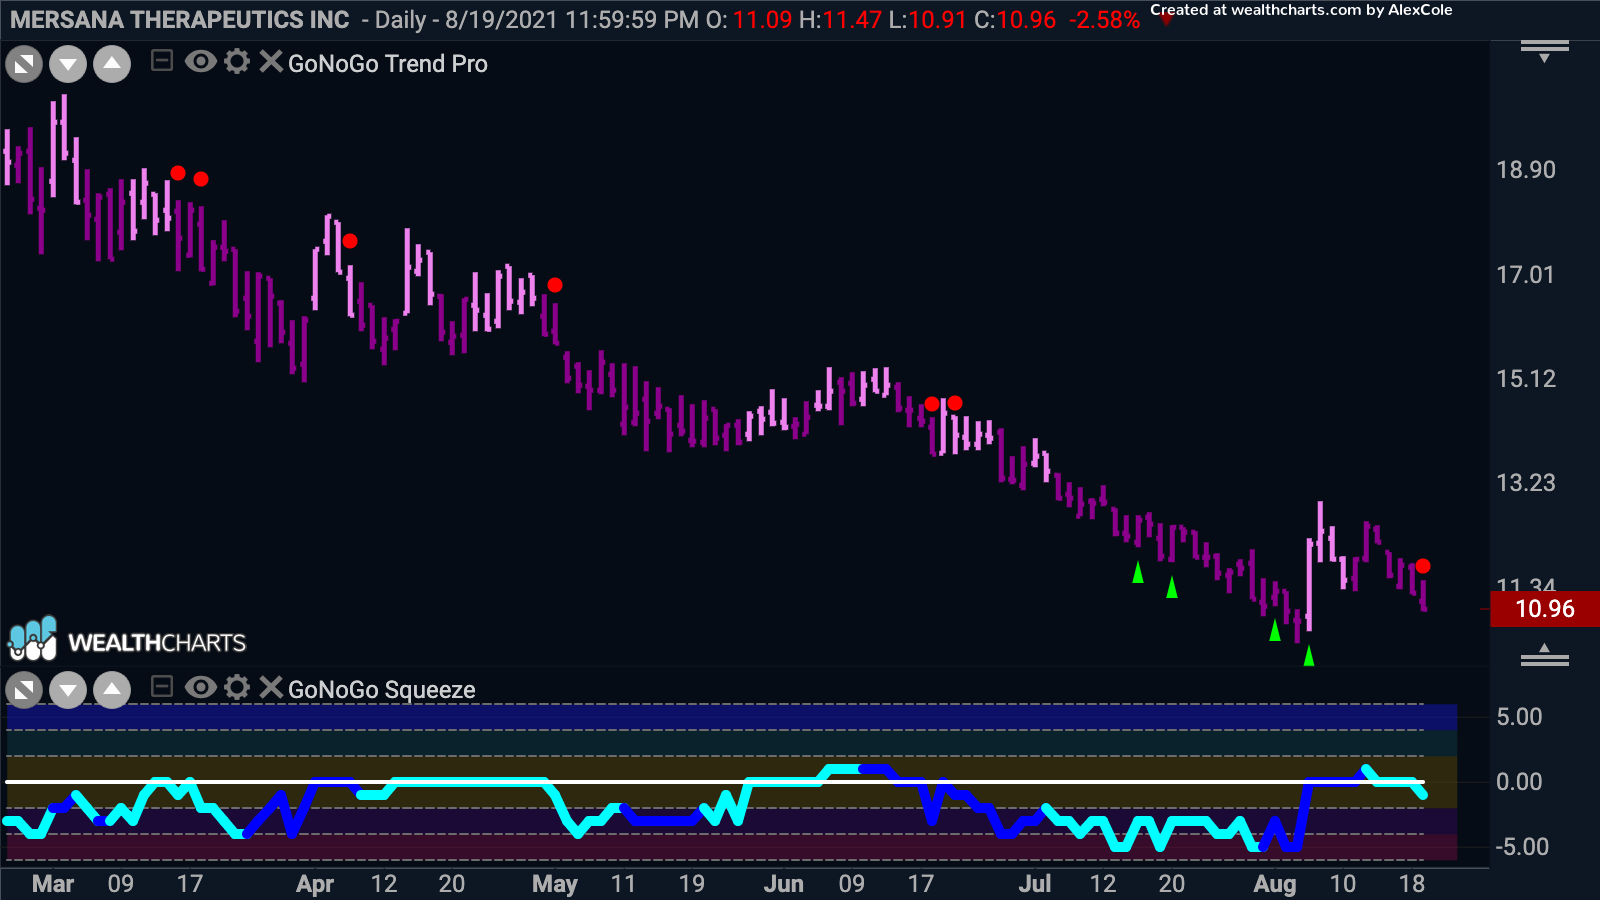Click the 5.00 squeeze axis label
1600x900 pixels.
[1519, 717]
